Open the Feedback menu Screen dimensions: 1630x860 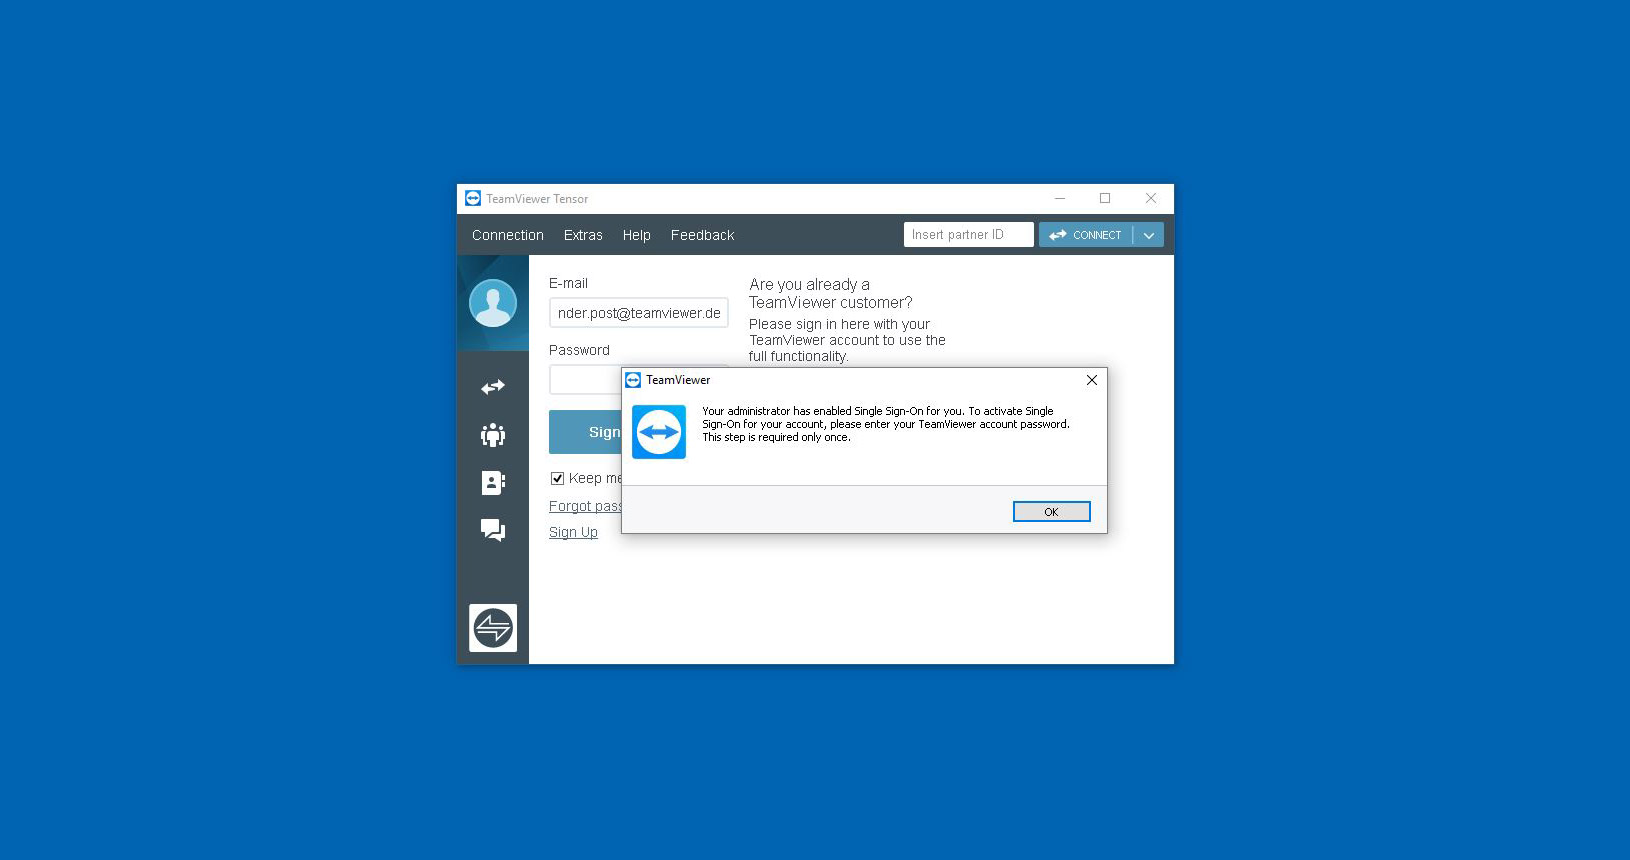click(703, 235)
